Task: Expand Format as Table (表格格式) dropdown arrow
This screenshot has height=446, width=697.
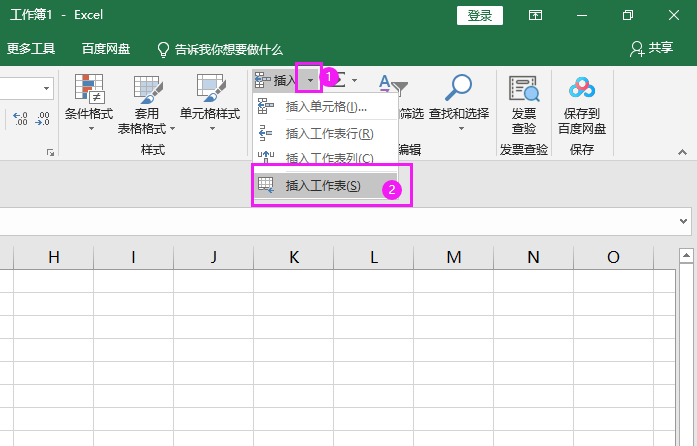Action: pos(172,129)
